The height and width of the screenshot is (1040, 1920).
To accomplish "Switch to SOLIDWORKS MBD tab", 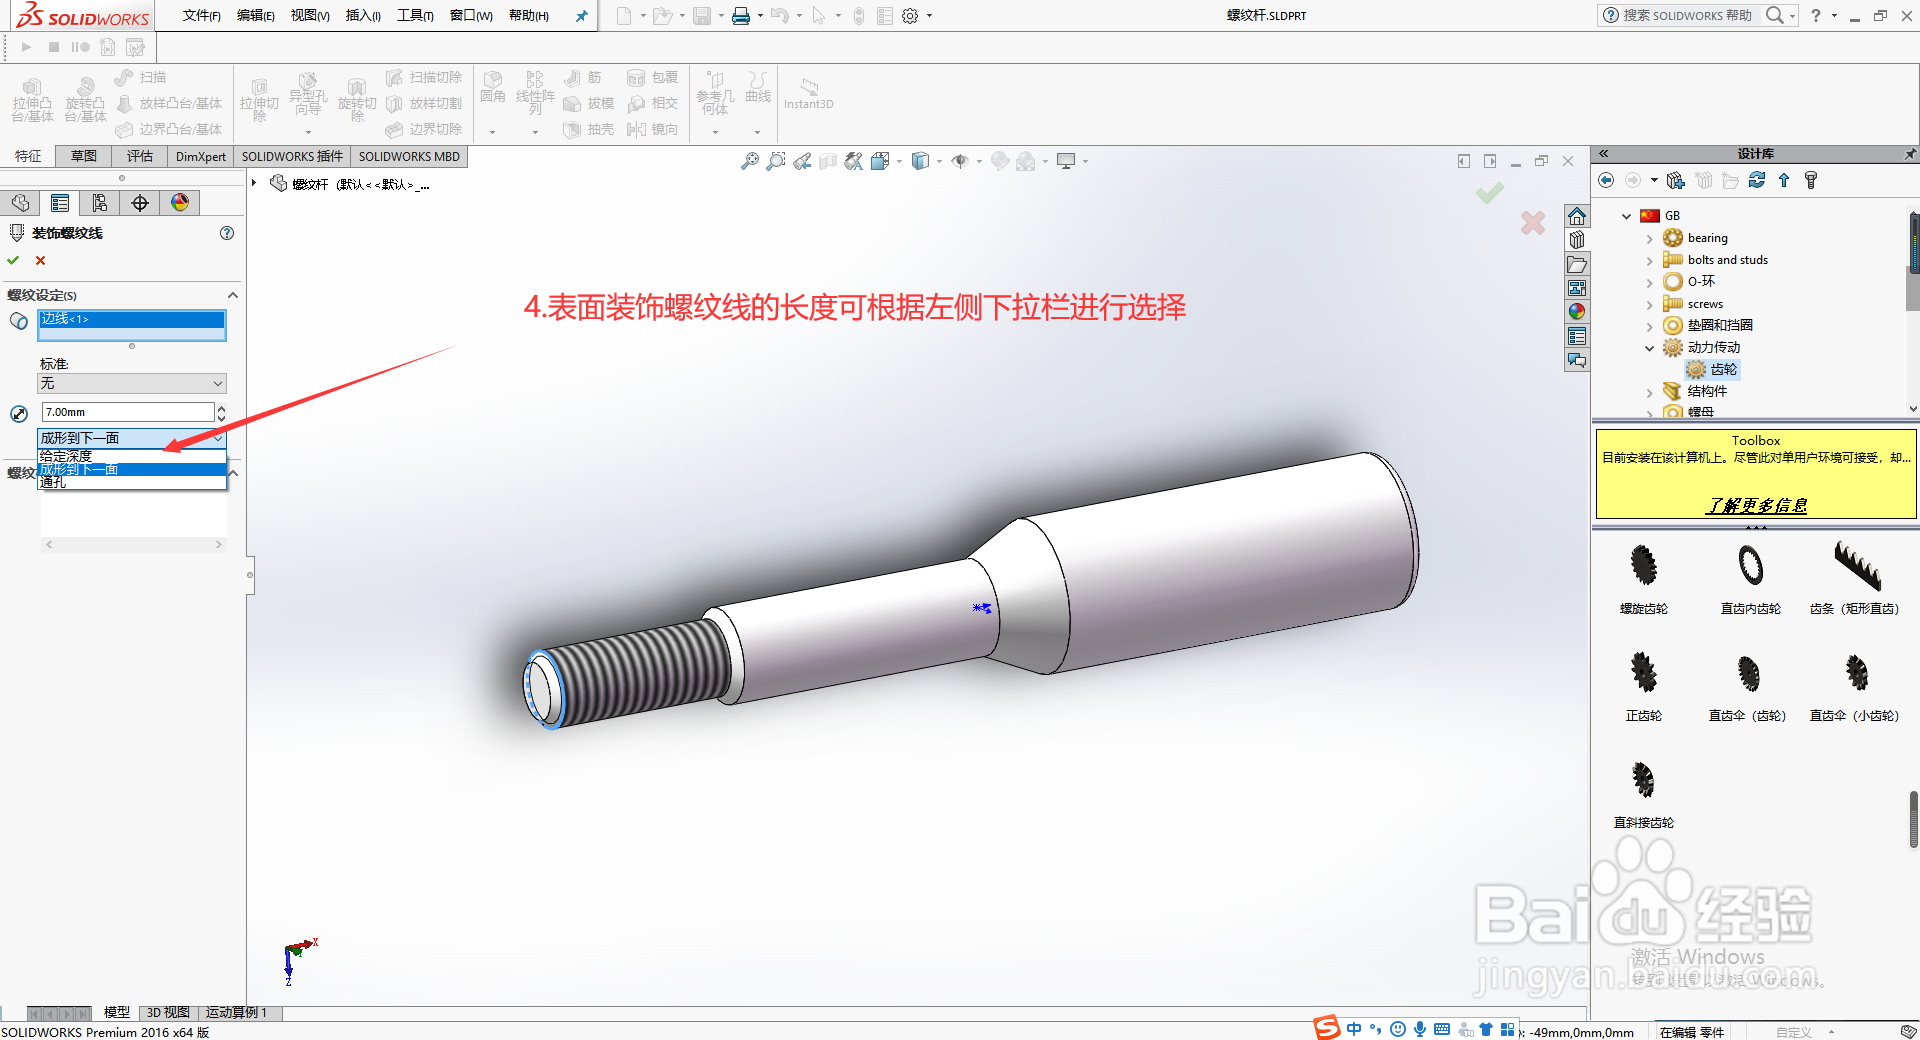I will click(x=409, y=156).
